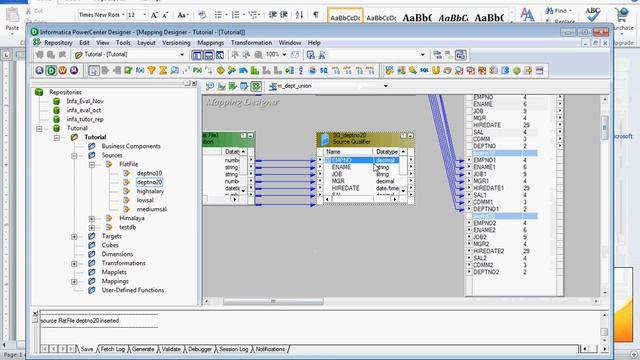Select the Infa_Eval_Nov repository
640x360 pixels.
click(85, 101)
